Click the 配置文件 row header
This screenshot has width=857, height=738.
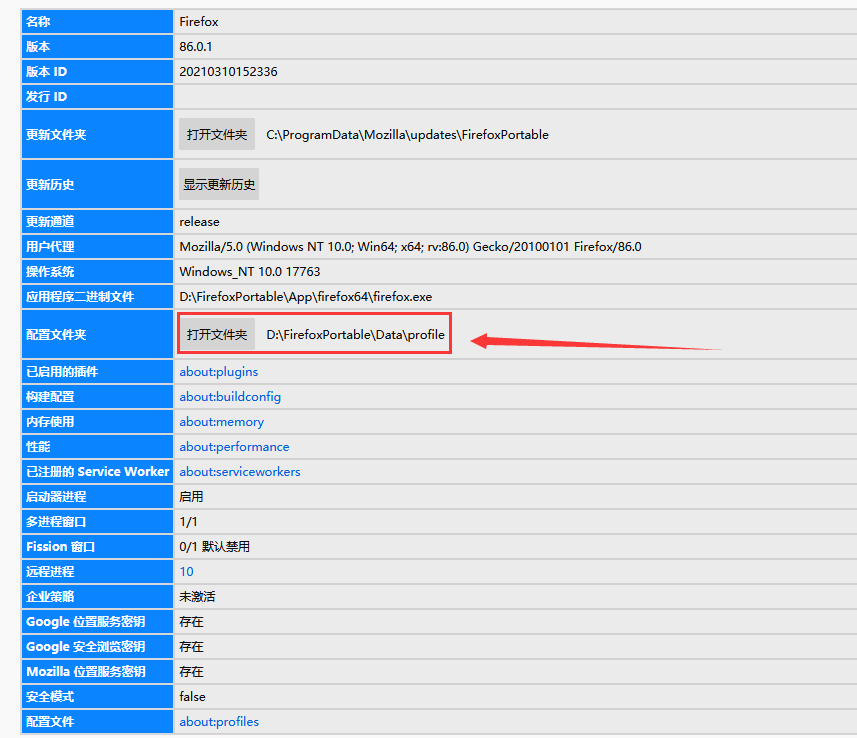click(x=97, y=722)
